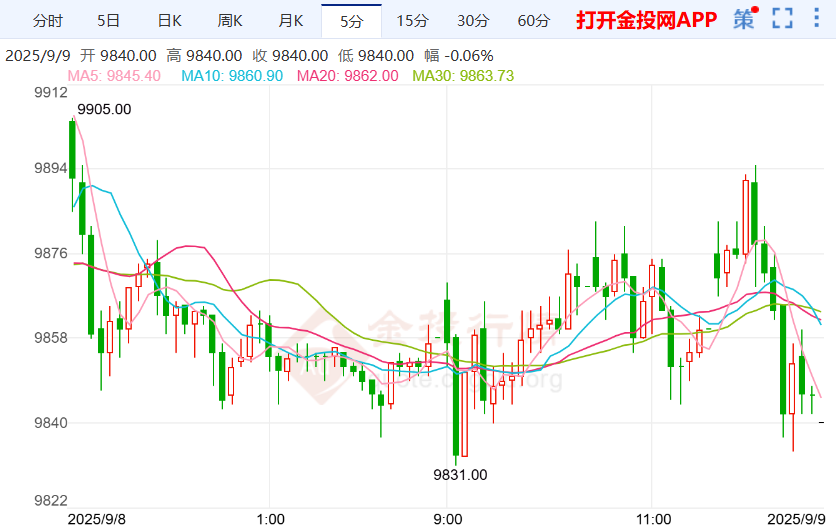The height and width of the screenshot is (526, 840).
Task: Select the 5日 timeframe tab
Action: [x=108, y=21]
